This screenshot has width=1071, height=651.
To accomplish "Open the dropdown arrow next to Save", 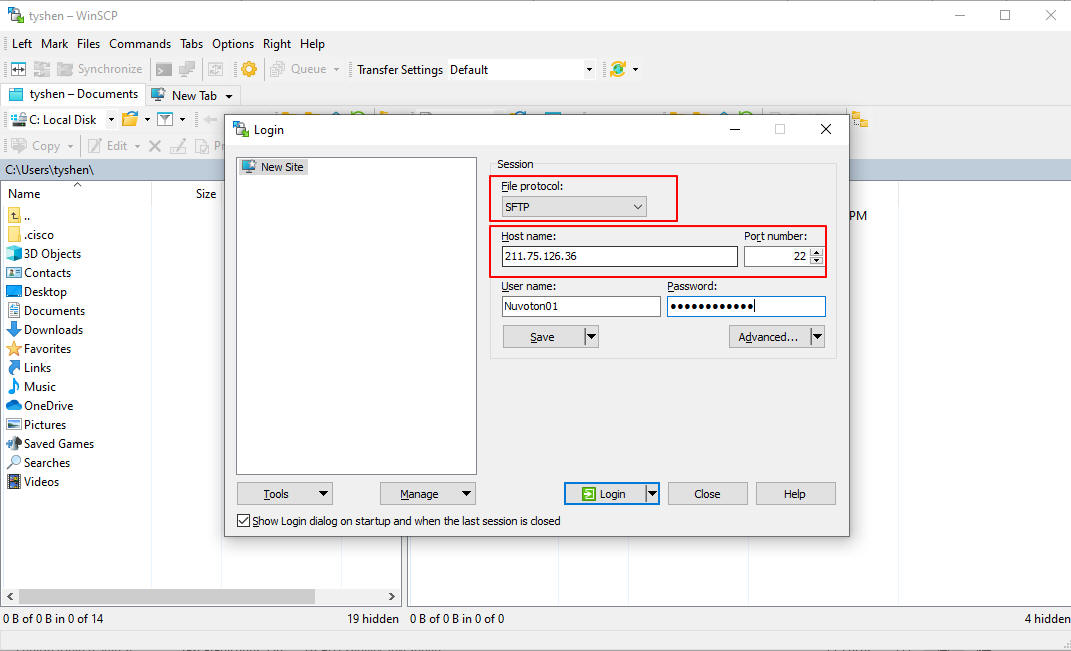I will tap(591, 337).
